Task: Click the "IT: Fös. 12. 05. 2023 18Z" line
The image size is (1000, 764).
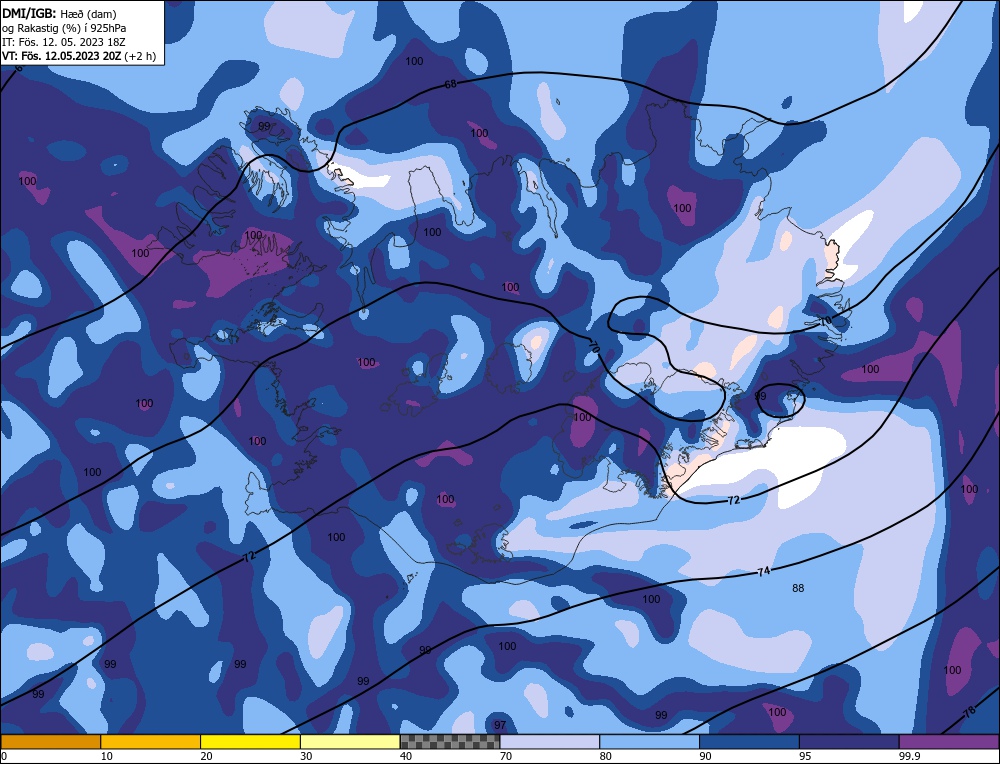Action: (x=64, y=41)
